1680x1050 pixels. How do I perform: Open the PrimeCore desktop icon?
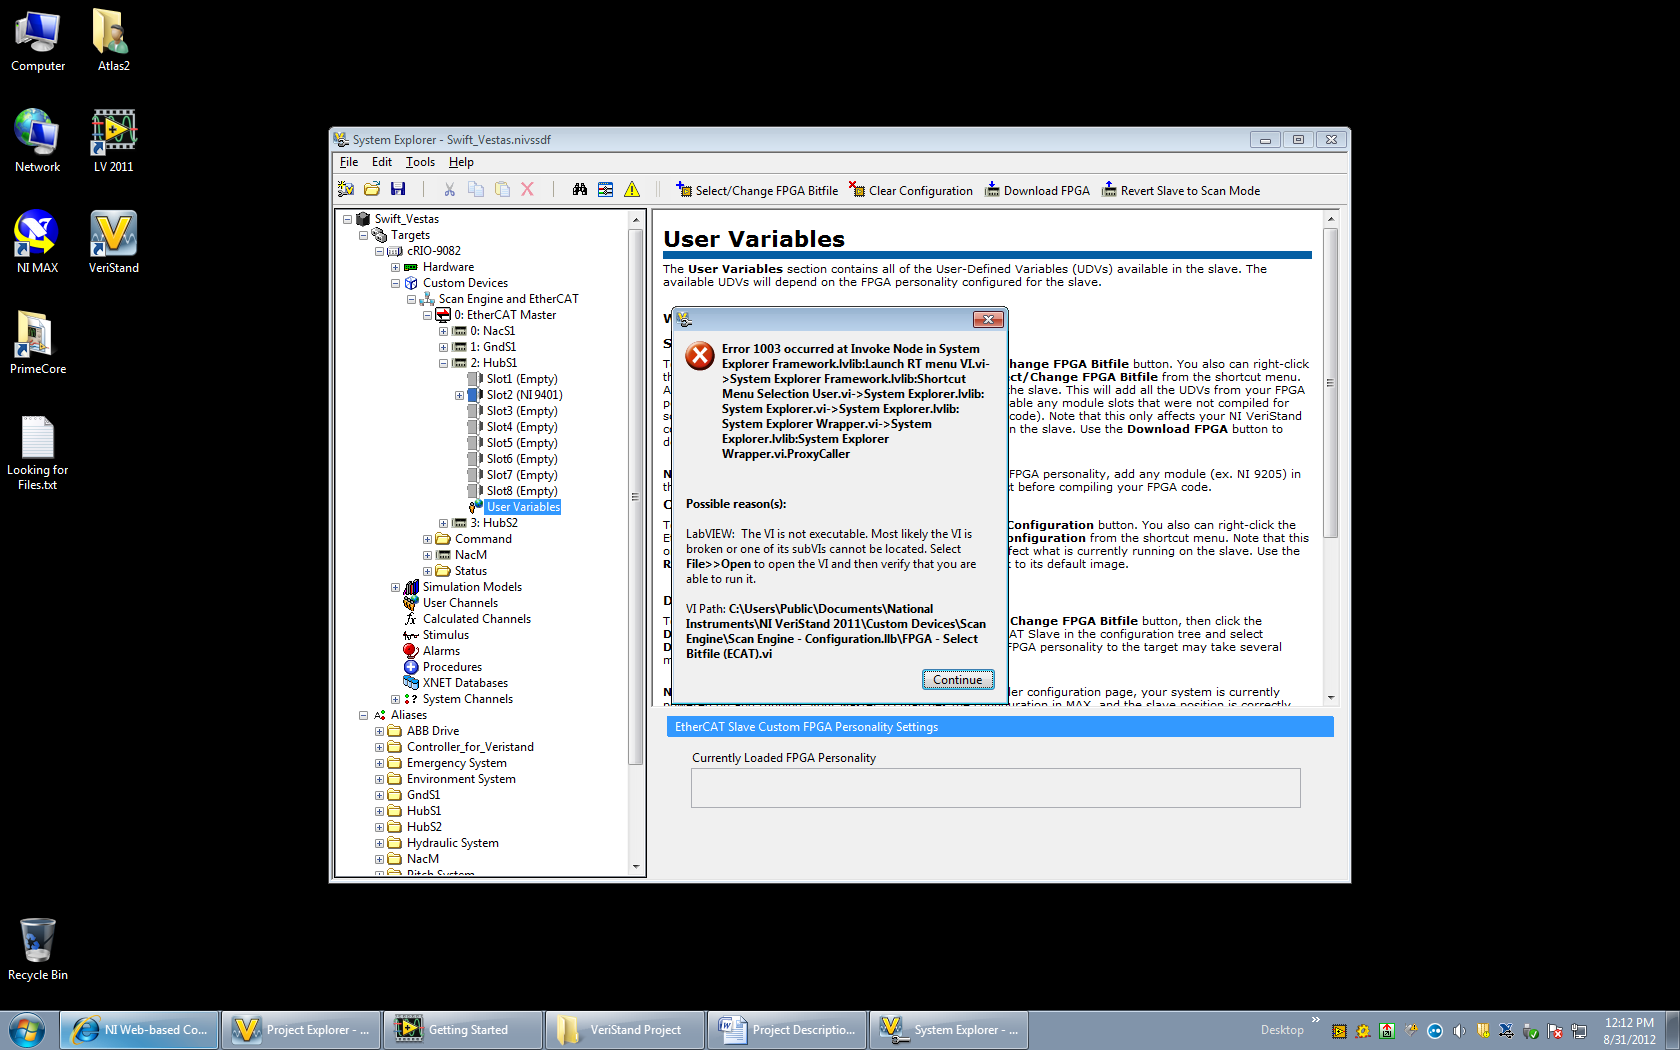[38, 343]
